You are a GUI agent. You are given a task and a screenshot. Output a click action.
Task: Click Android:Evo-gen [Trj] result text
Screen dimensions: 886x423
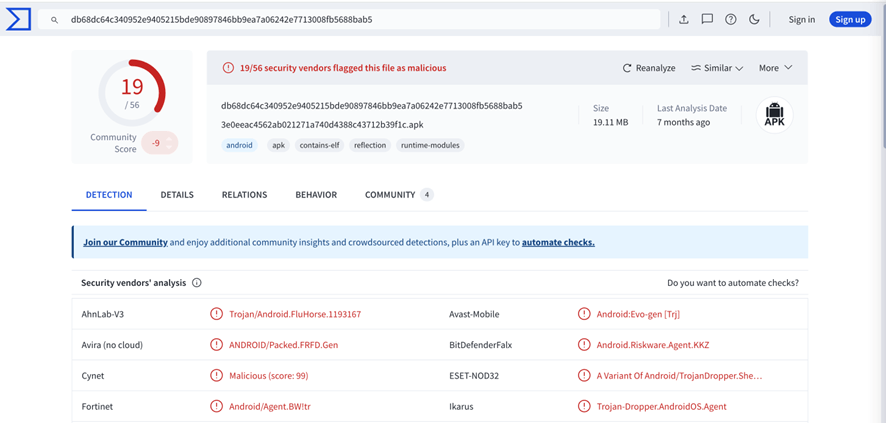(638, 314)
